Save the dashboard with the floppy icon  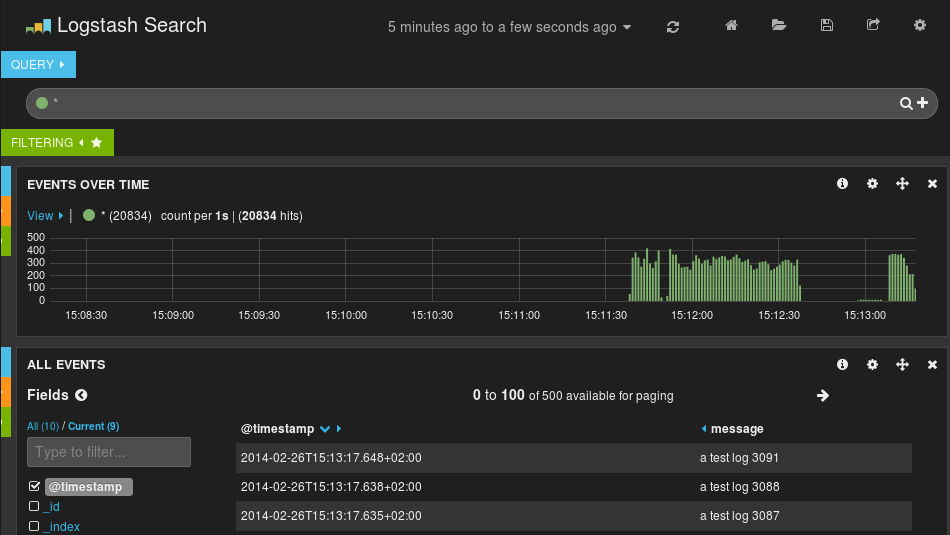[826, 25]
